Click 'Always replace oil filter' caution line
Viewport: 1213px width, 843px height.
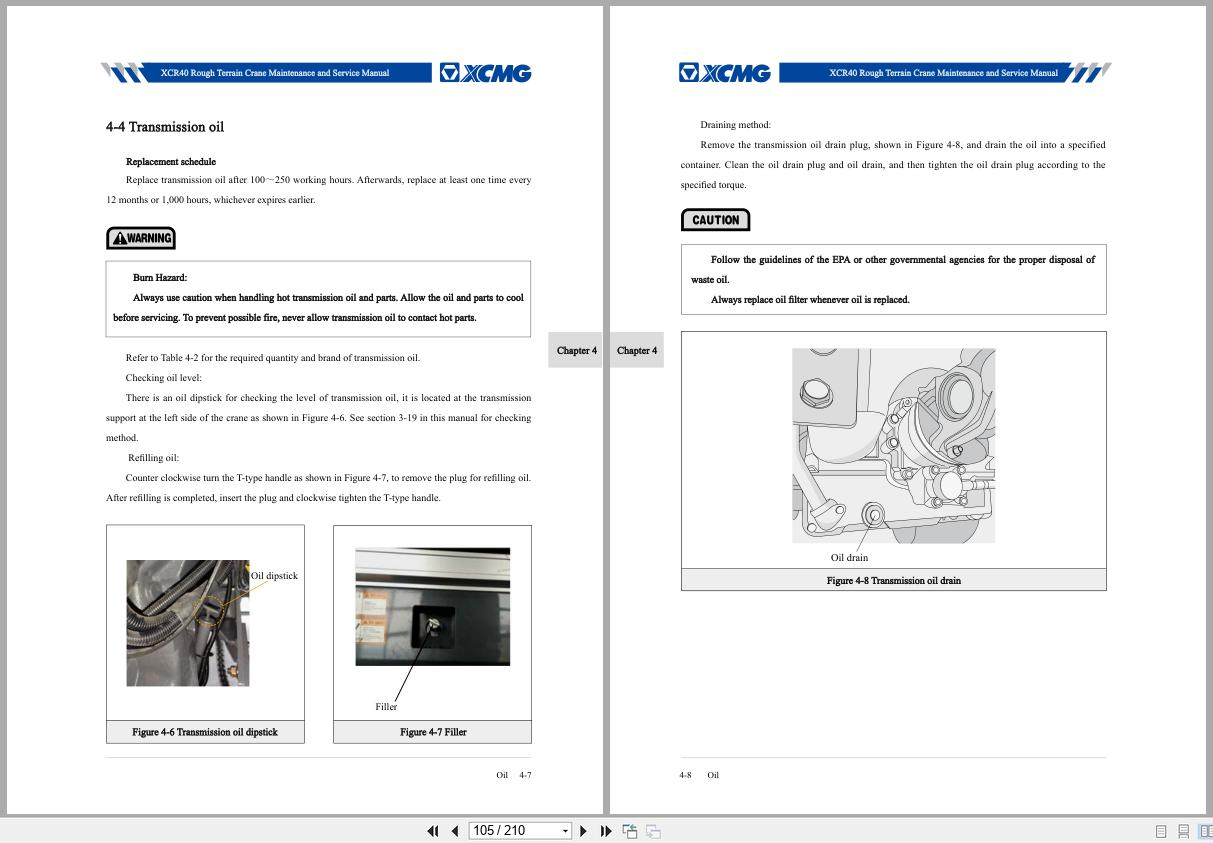[810, 300]
